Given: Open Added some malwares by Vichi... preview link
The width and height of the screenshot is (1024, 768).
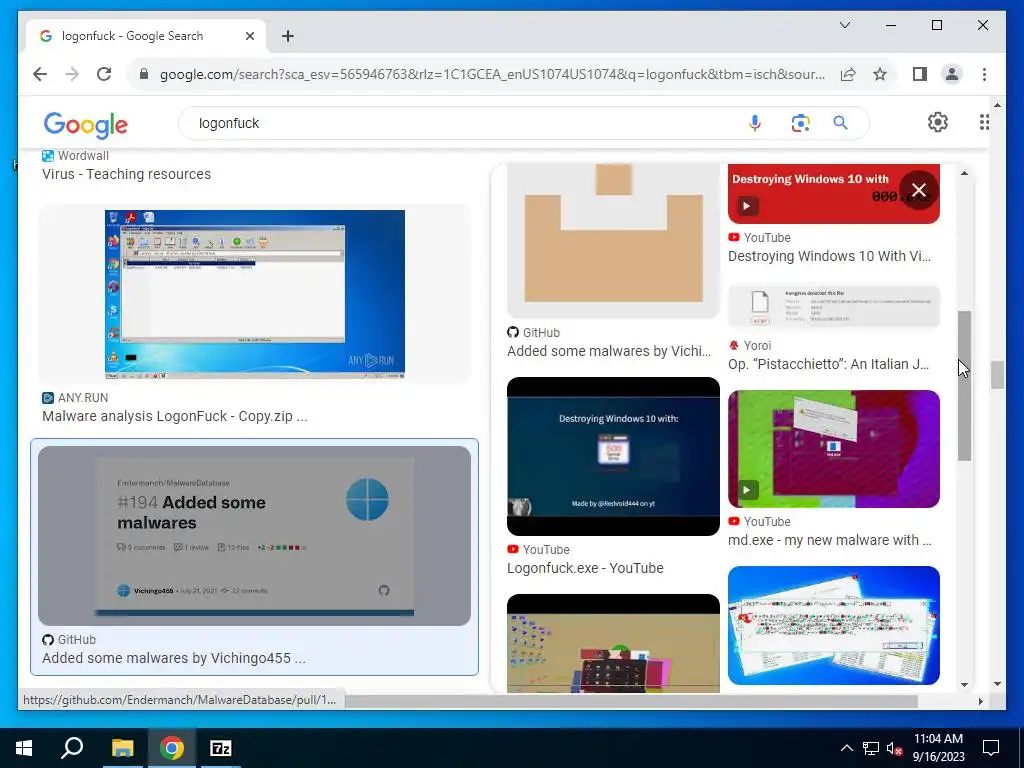Looking at the screenshot, I should [609, 351].
